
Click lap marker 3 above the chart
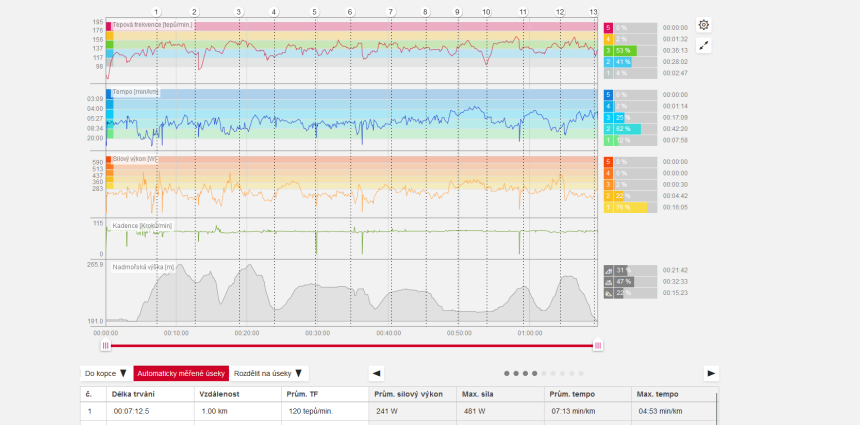(239, 12)
